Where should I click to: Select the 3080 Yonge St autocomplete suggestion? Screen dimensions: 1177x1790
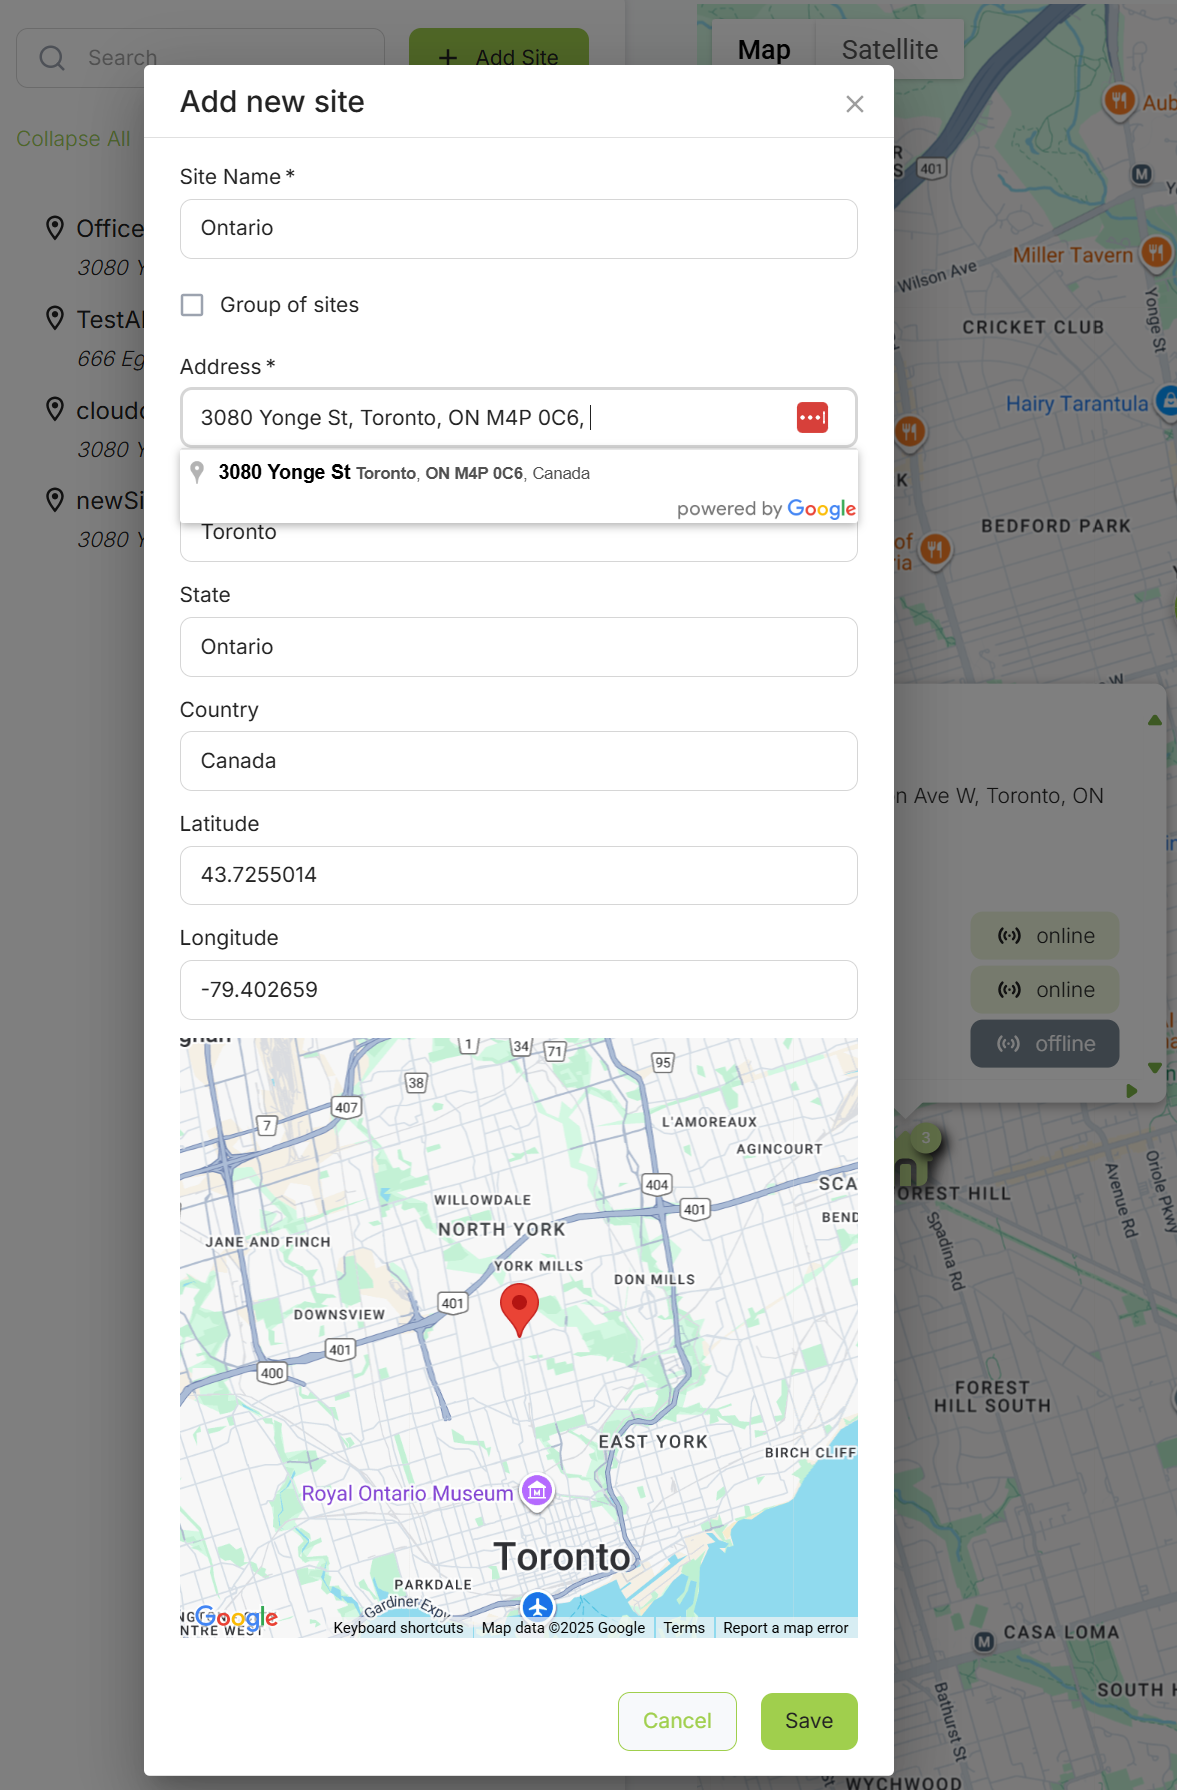405,473
